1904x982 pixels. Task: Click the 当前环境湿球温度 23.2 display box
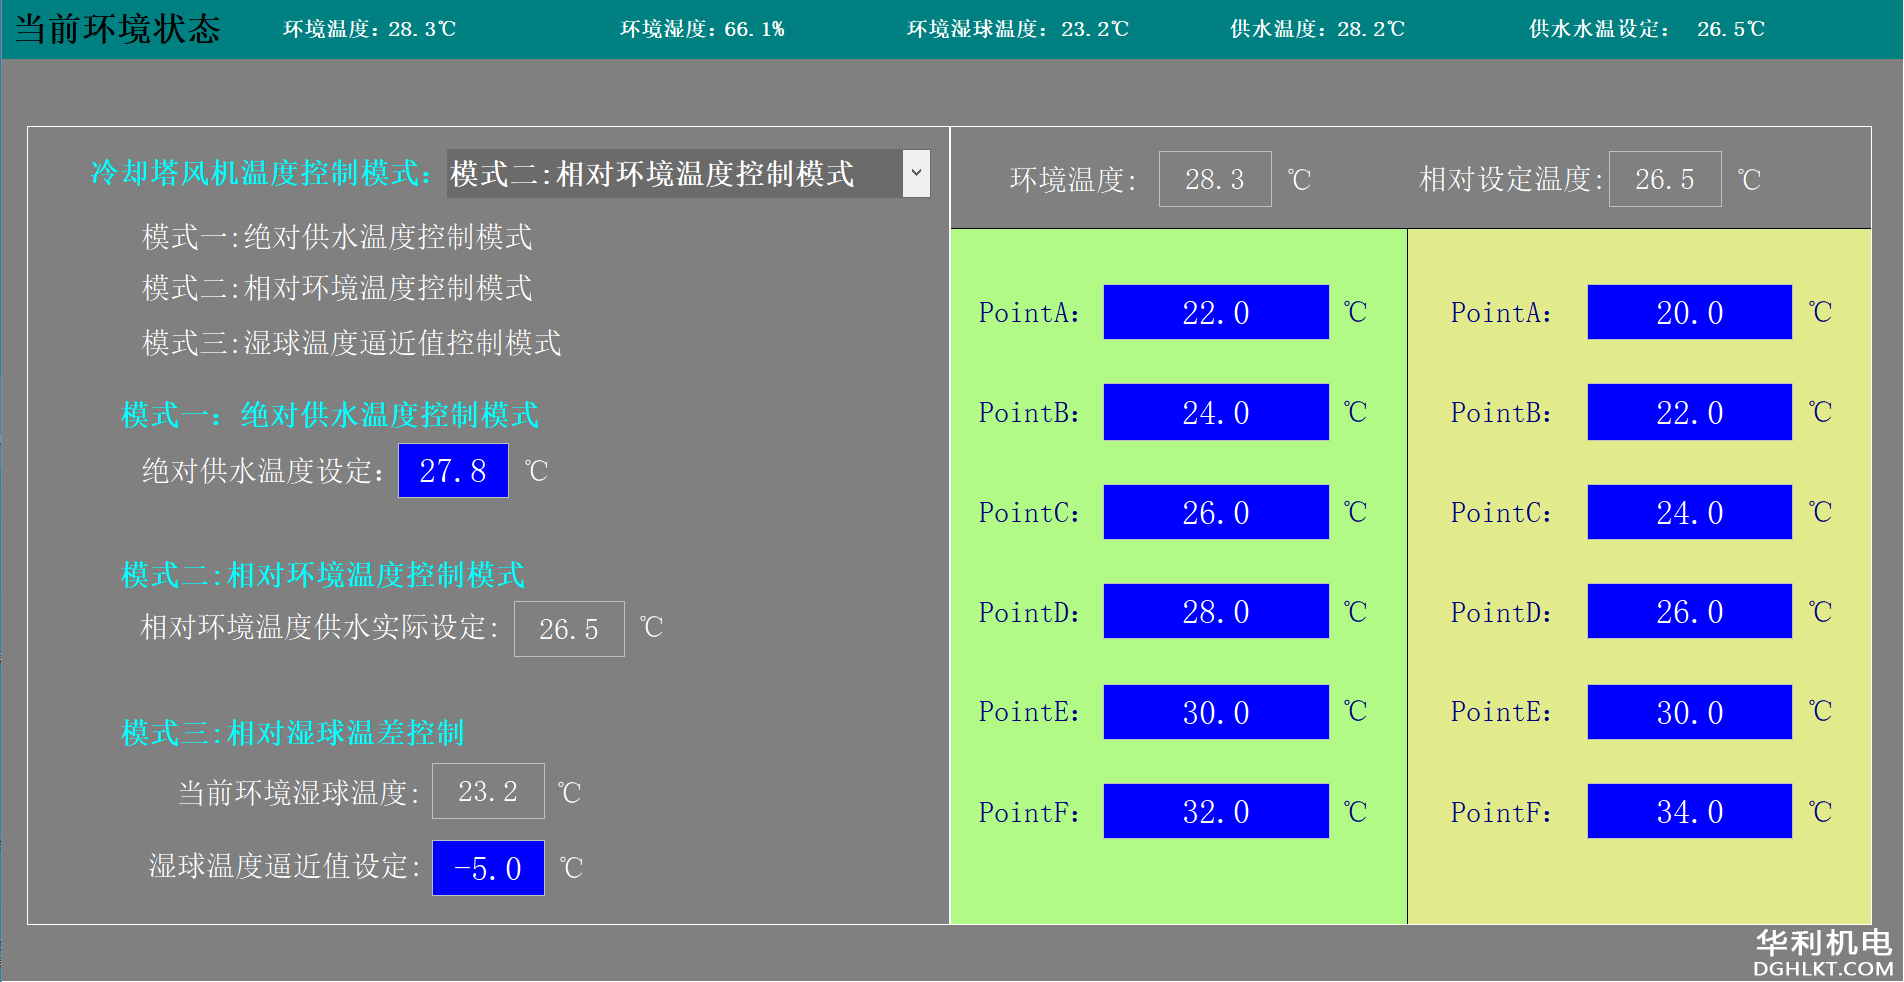click(x=488, y=791)
